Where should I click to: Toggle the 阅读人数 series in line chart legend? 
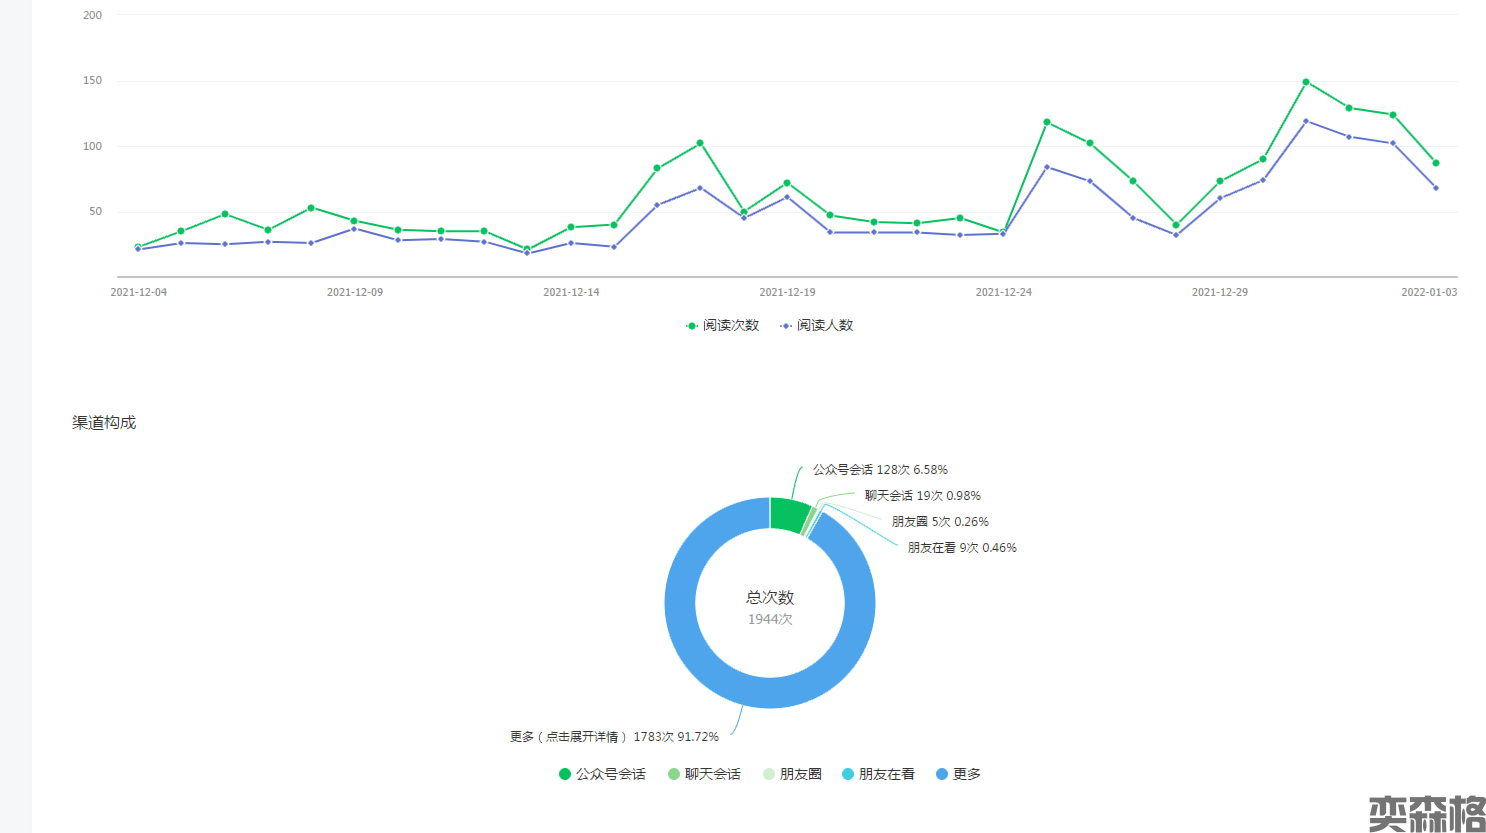click(816, 325)
